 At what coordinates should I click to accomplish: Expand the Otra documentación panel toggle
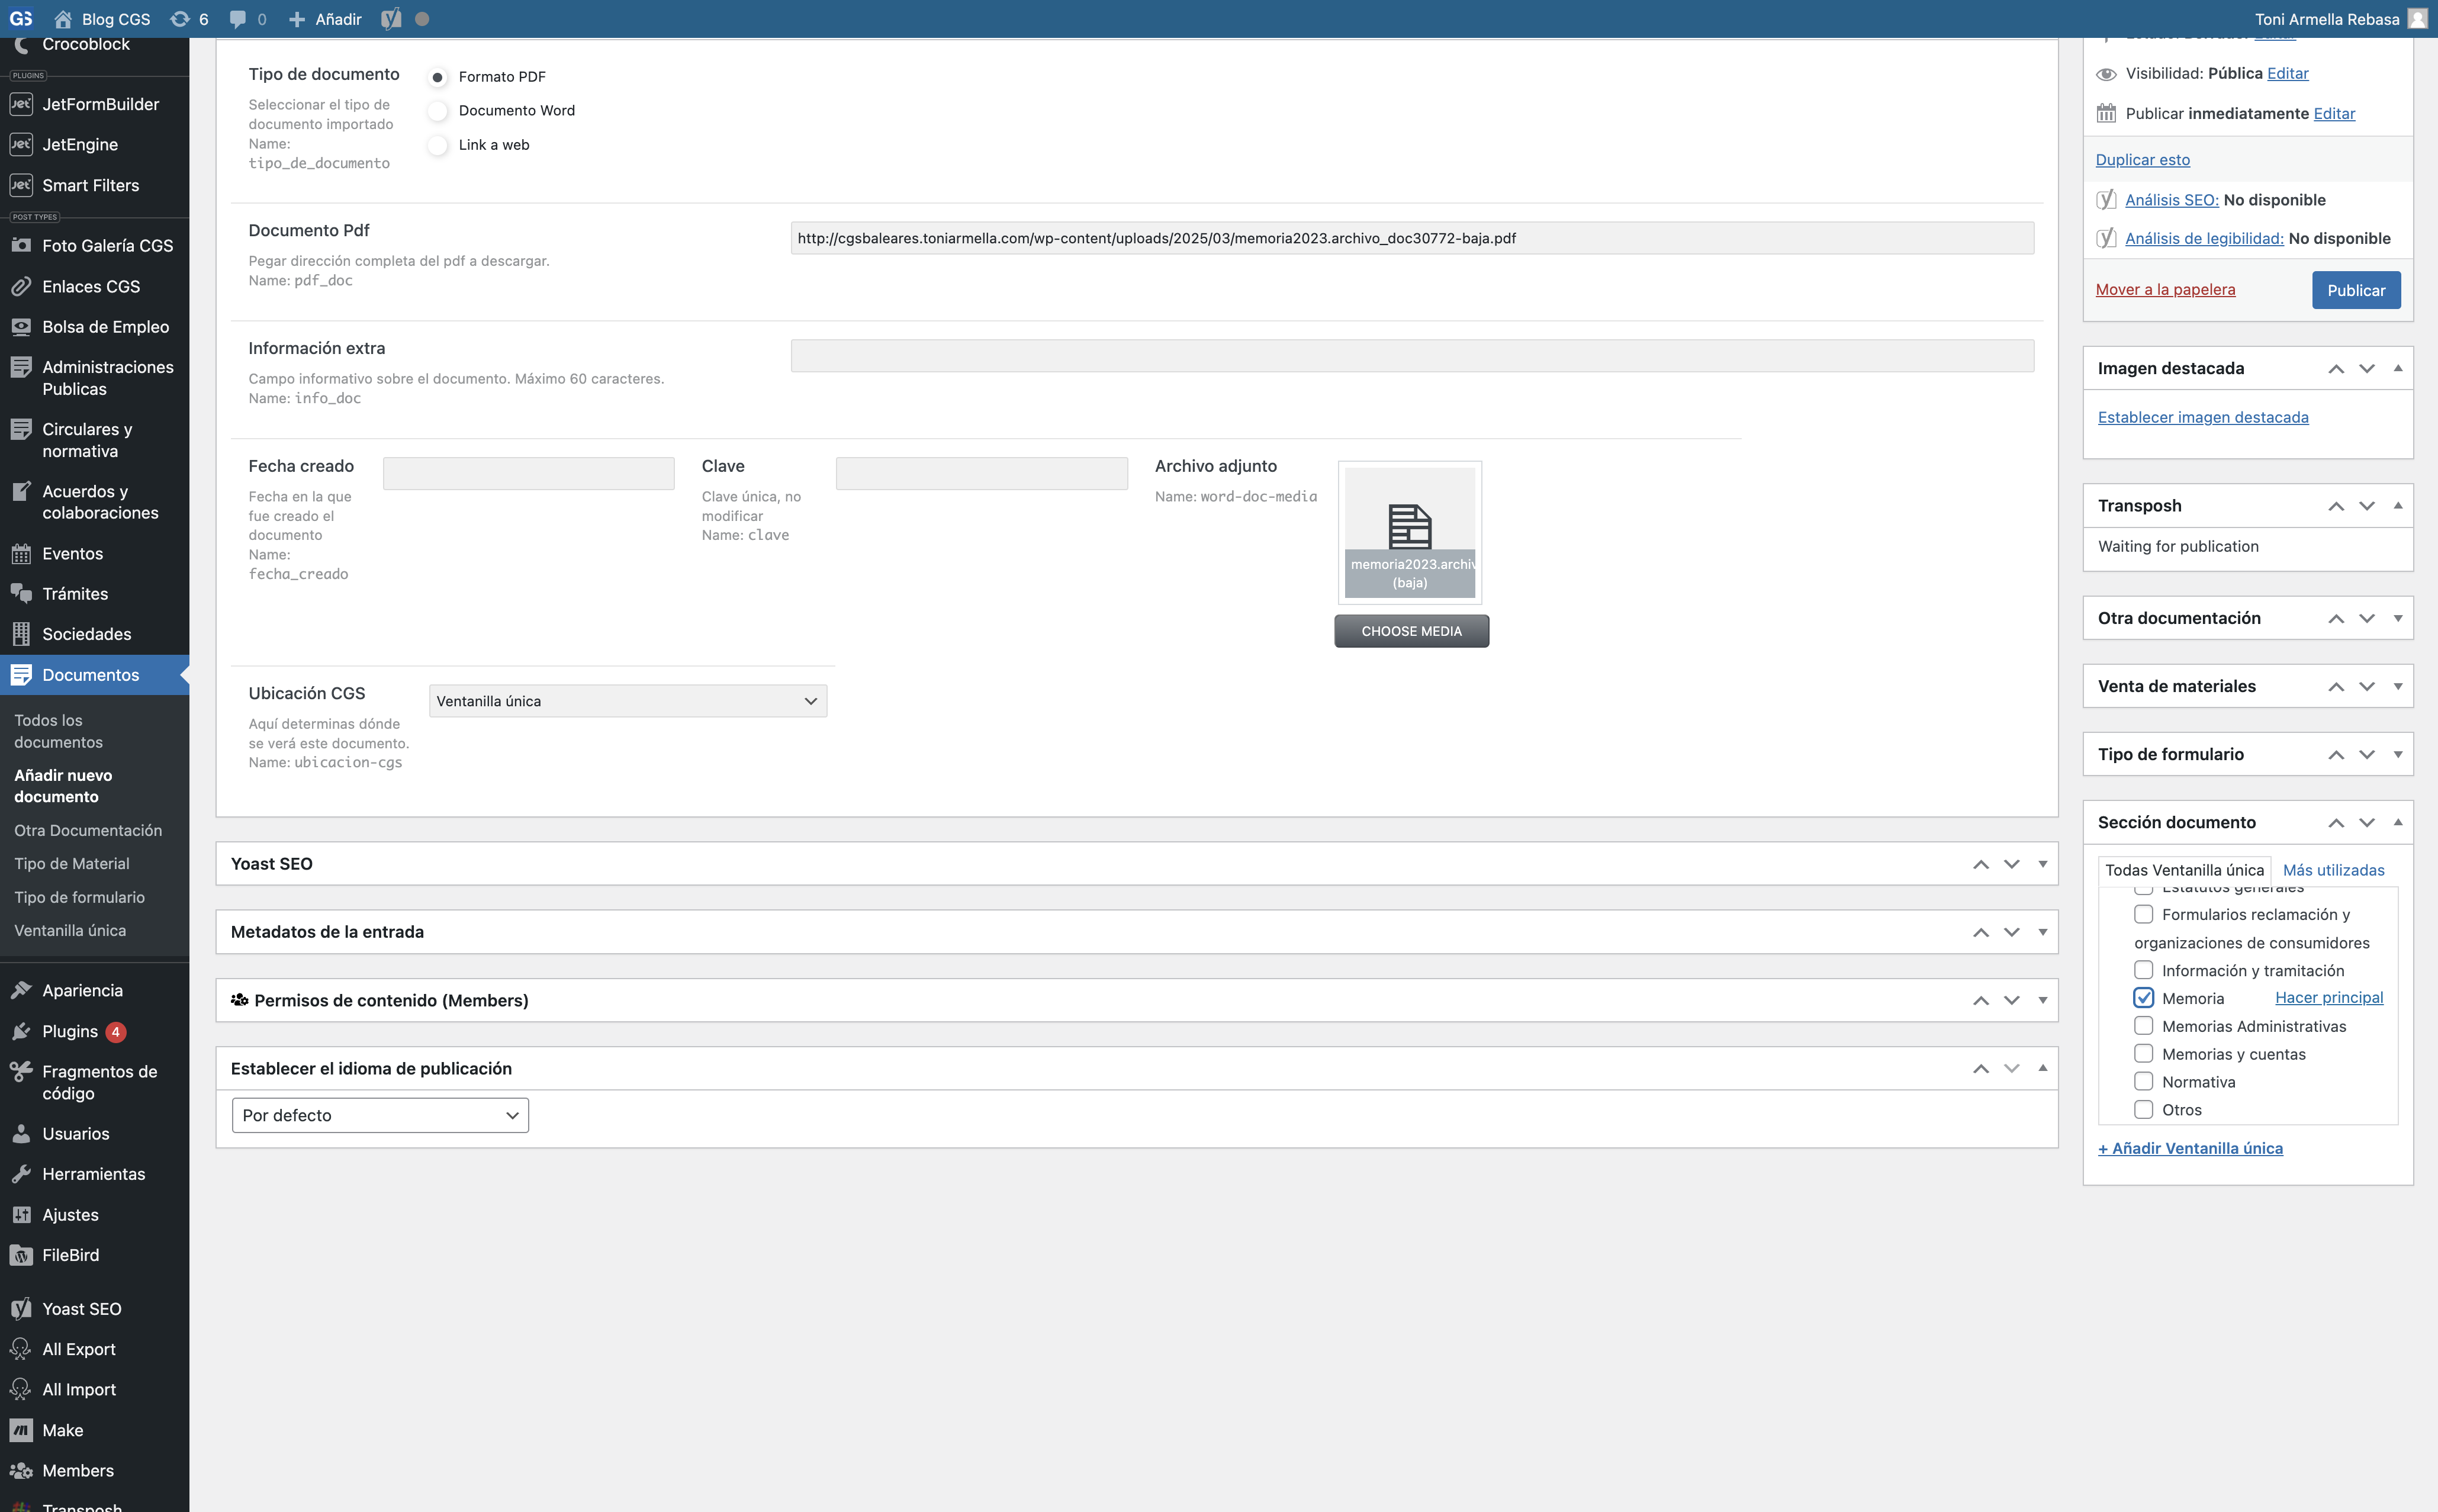[x=2398, y=618]
